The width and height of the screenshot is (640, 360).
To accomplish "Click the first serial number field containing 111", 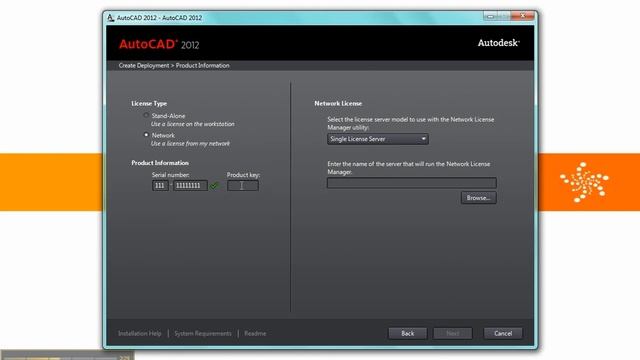I will 160,186.
